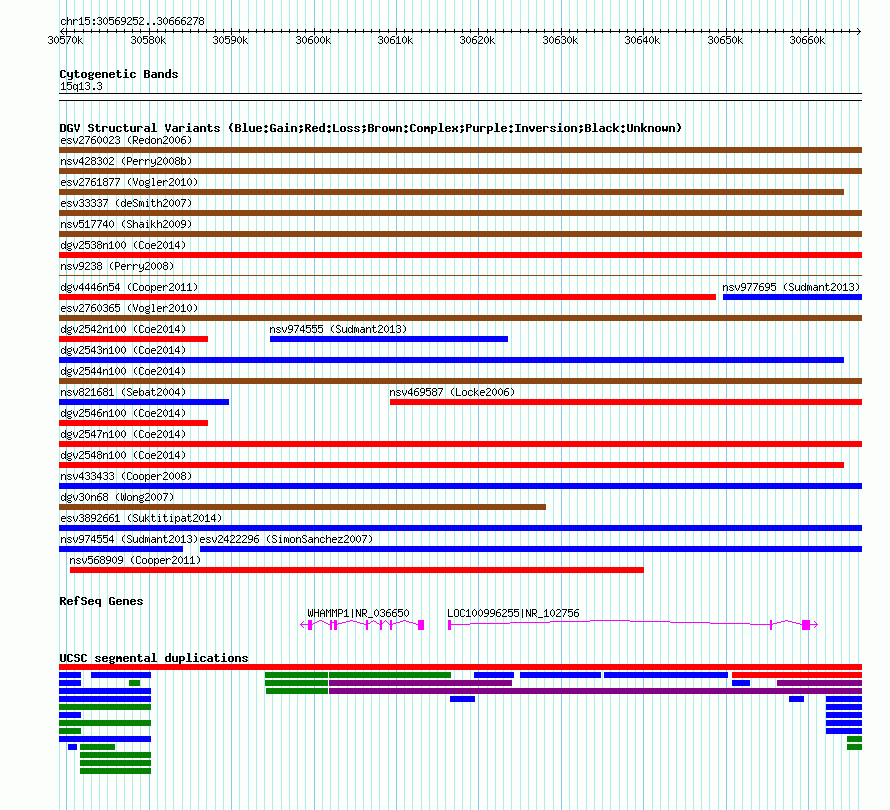Screen dimensions: 890x810
Task: Click dgv2547n100 (Coe2014) variant label
Action: click(123, 434)
